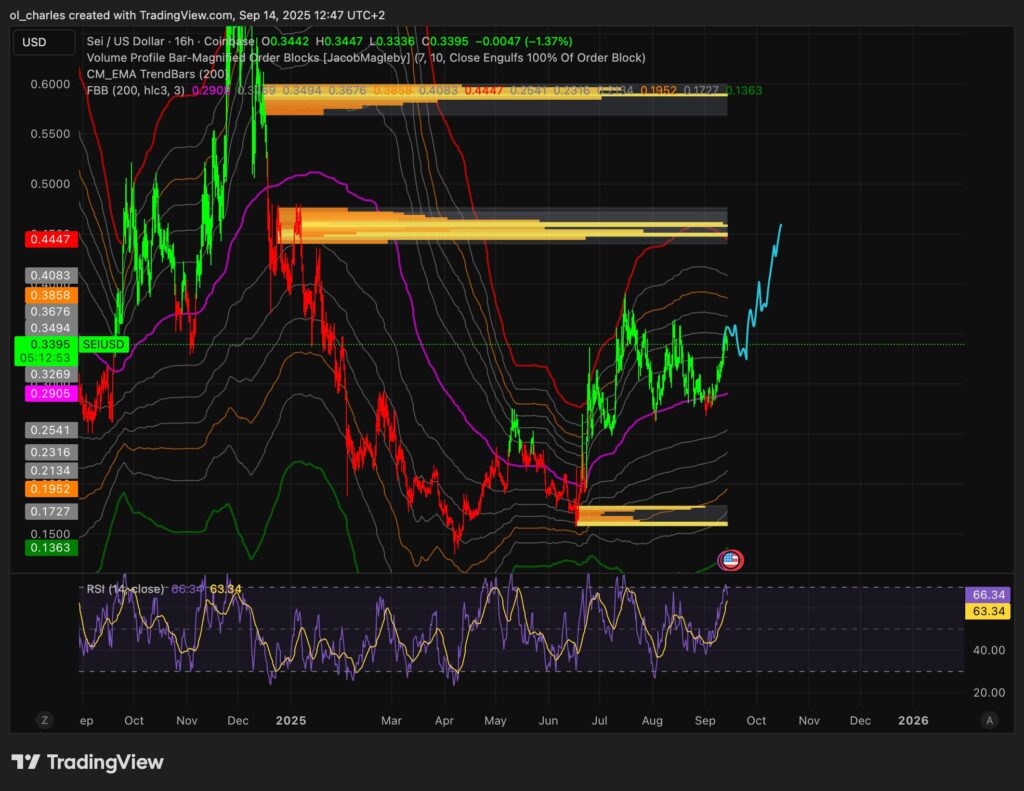Click the orange 0.3858 price label
The image size is (1024, 791).
pos(47,297)
